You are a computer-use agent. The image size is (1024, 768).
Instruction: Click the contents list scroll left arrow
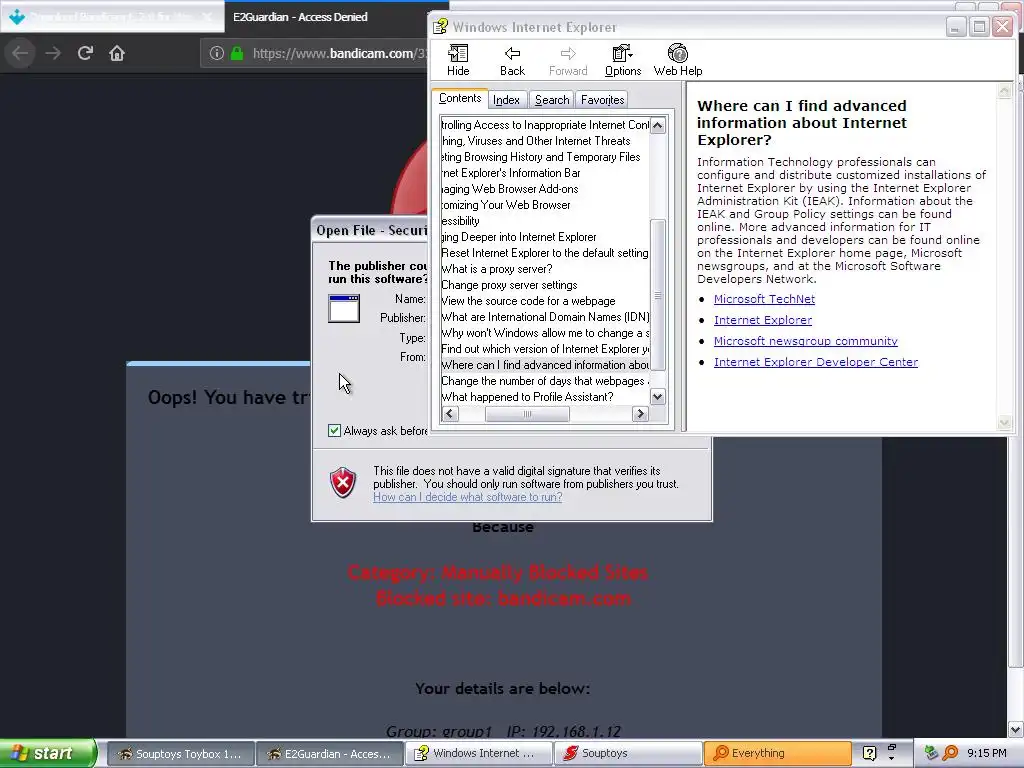pos(449,413)
